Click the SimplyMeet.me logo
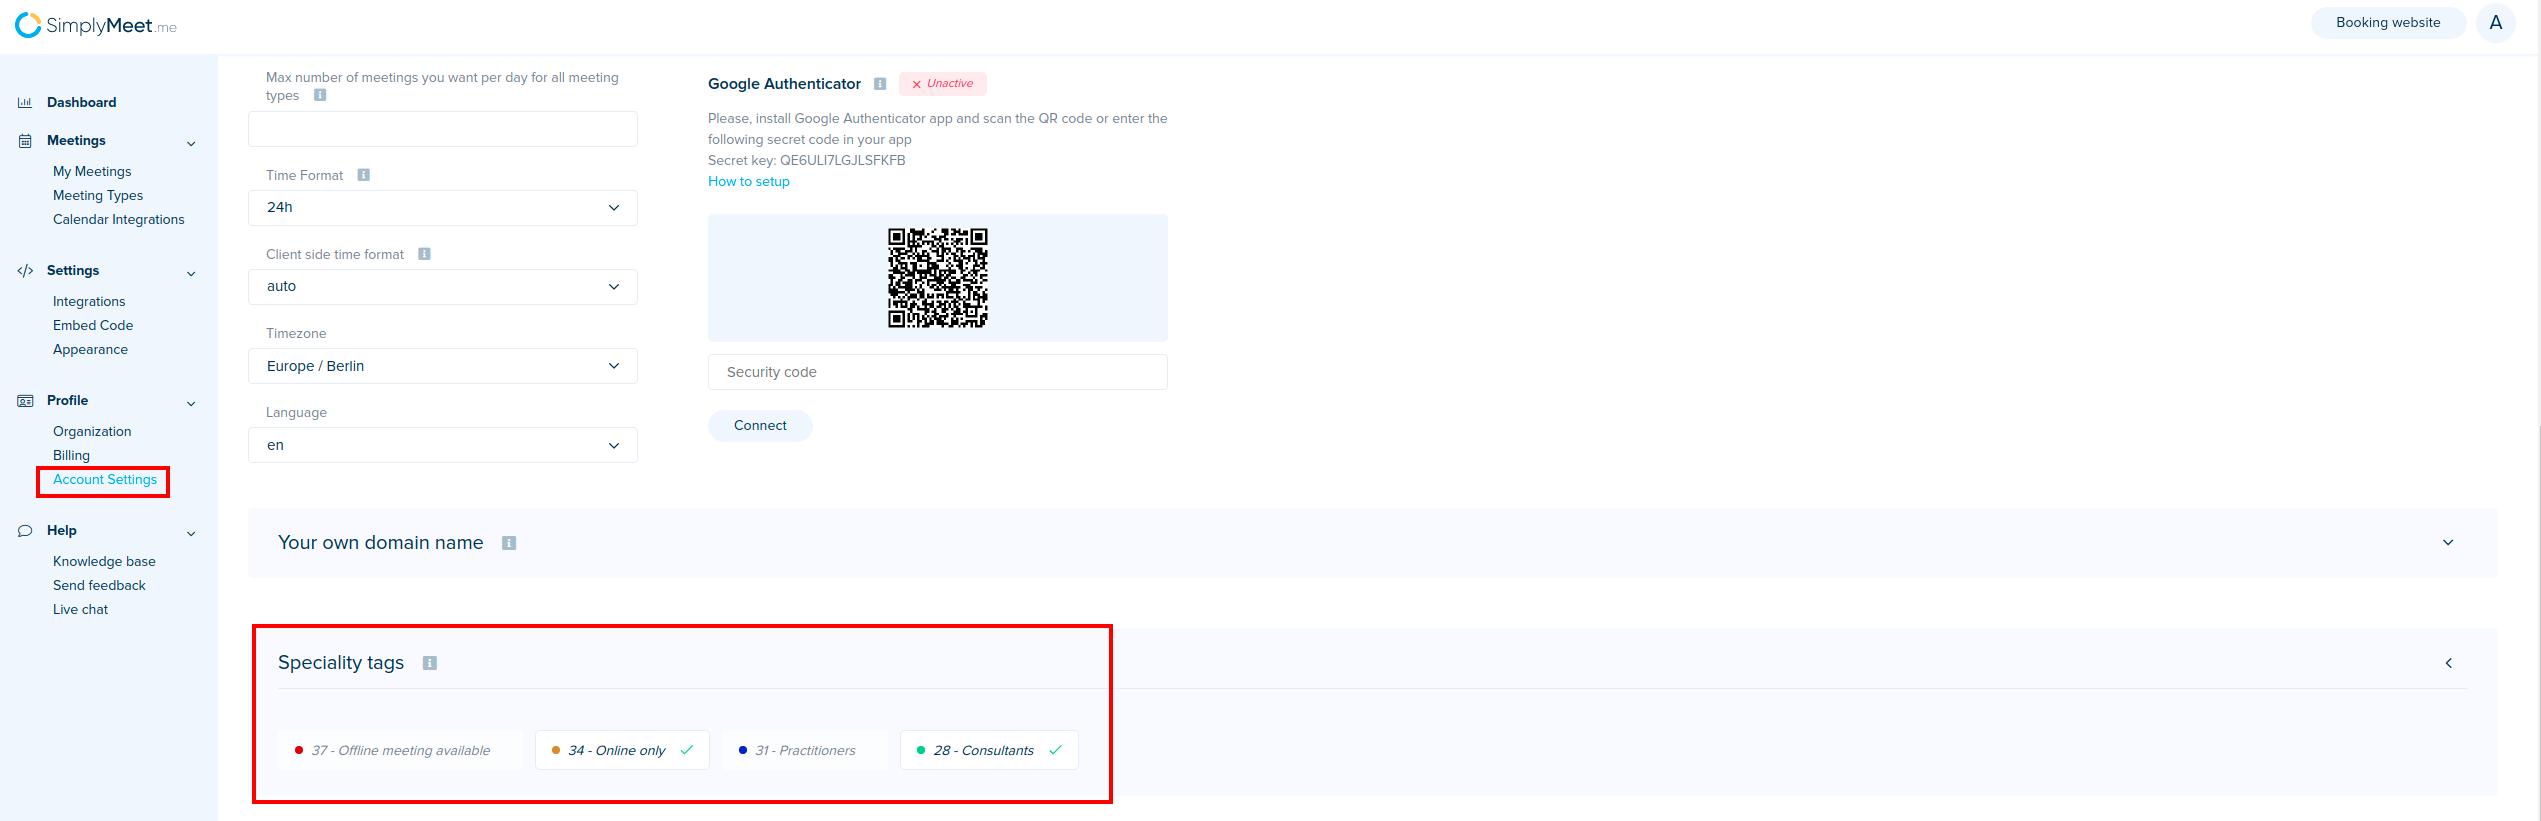The image size is (2541, 821). point(95,25)
